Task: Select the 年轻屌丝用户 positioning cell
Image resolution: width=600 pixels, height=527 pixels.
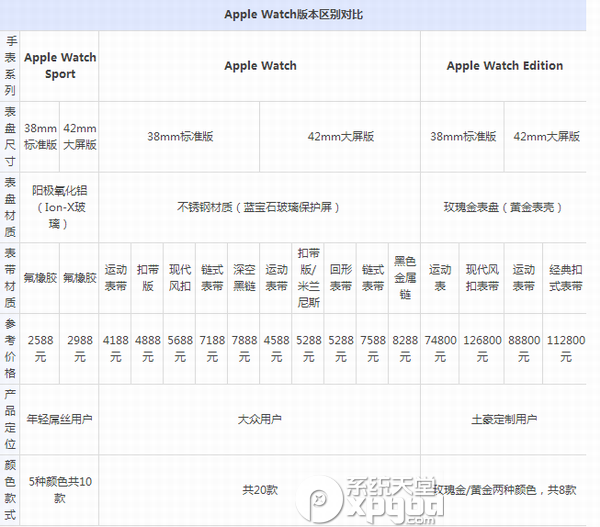Action: pos(60,420)
